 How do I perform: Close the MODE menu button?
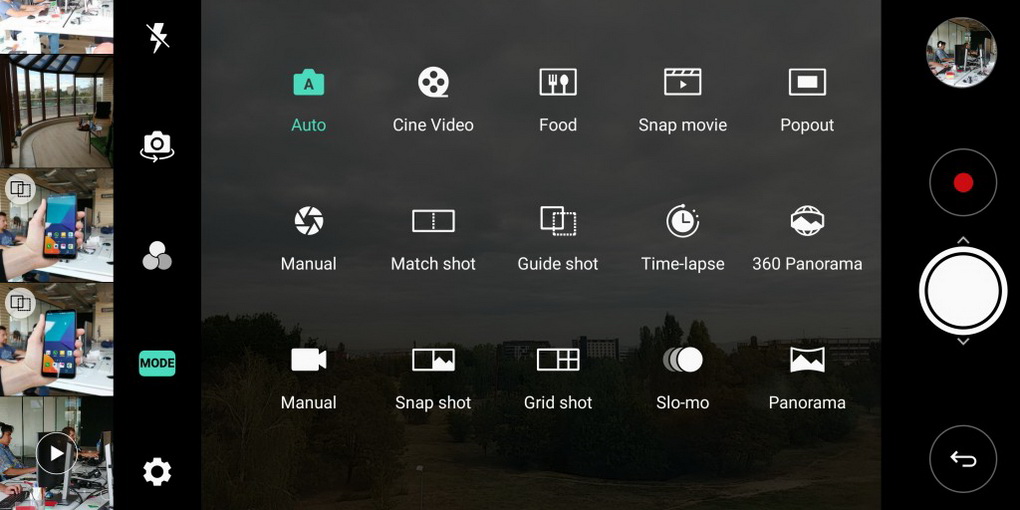(157, 363)
